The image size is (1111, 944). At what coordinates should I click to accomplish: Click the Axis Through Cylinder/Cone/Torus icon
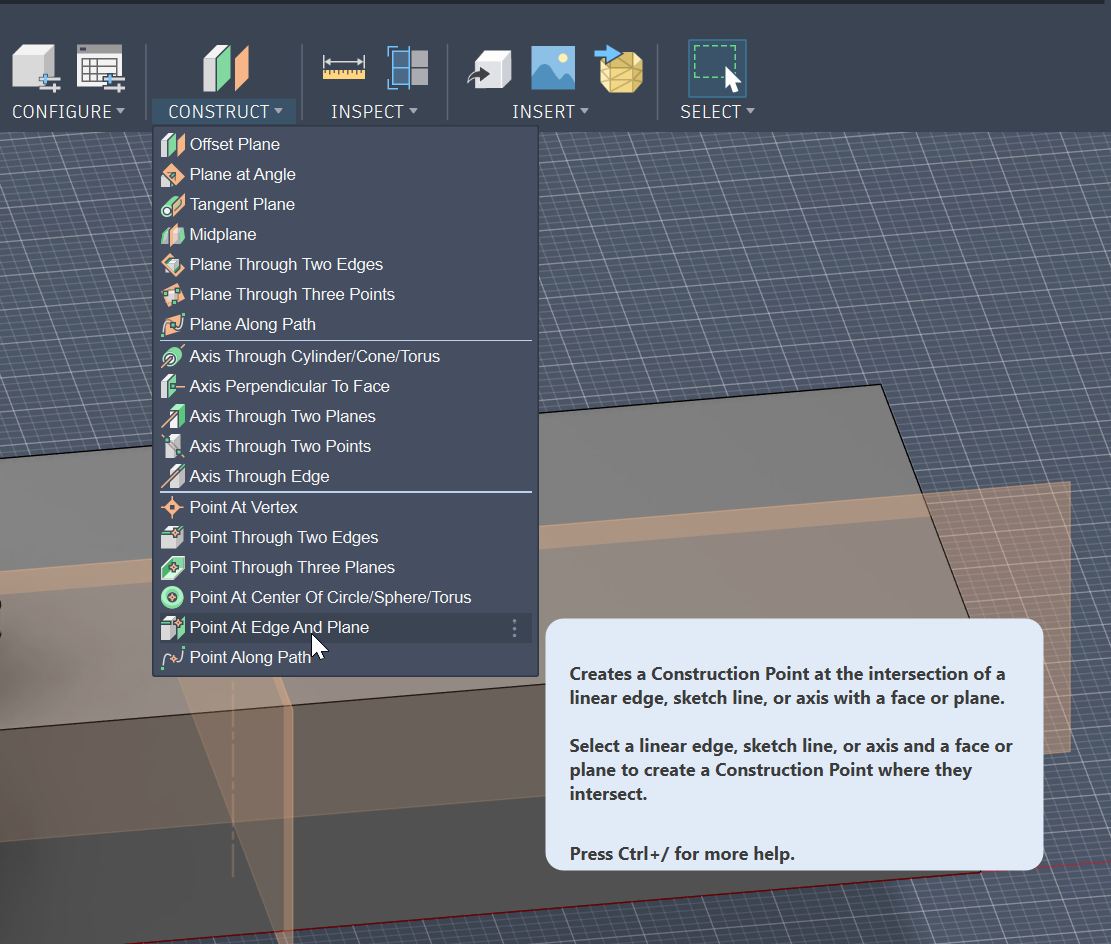[x=172, y=356]
